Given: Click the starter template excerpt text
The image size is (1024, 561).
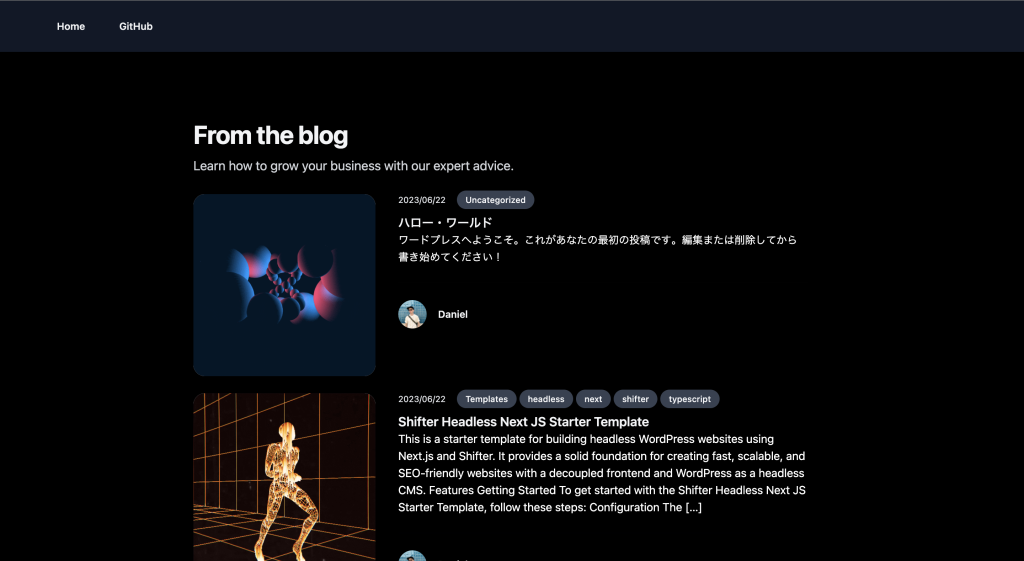Looking at the screenshot, I should tap(602, 473).
